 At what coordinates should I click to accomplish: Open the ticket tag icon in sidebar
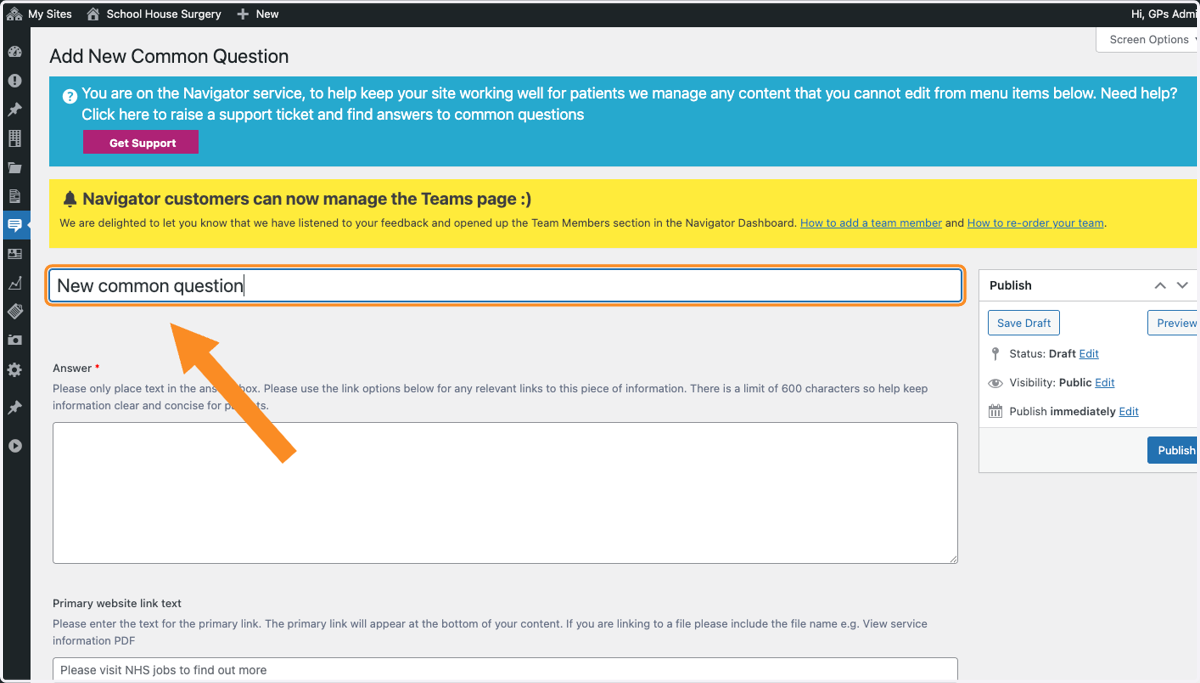click(15, 312)
